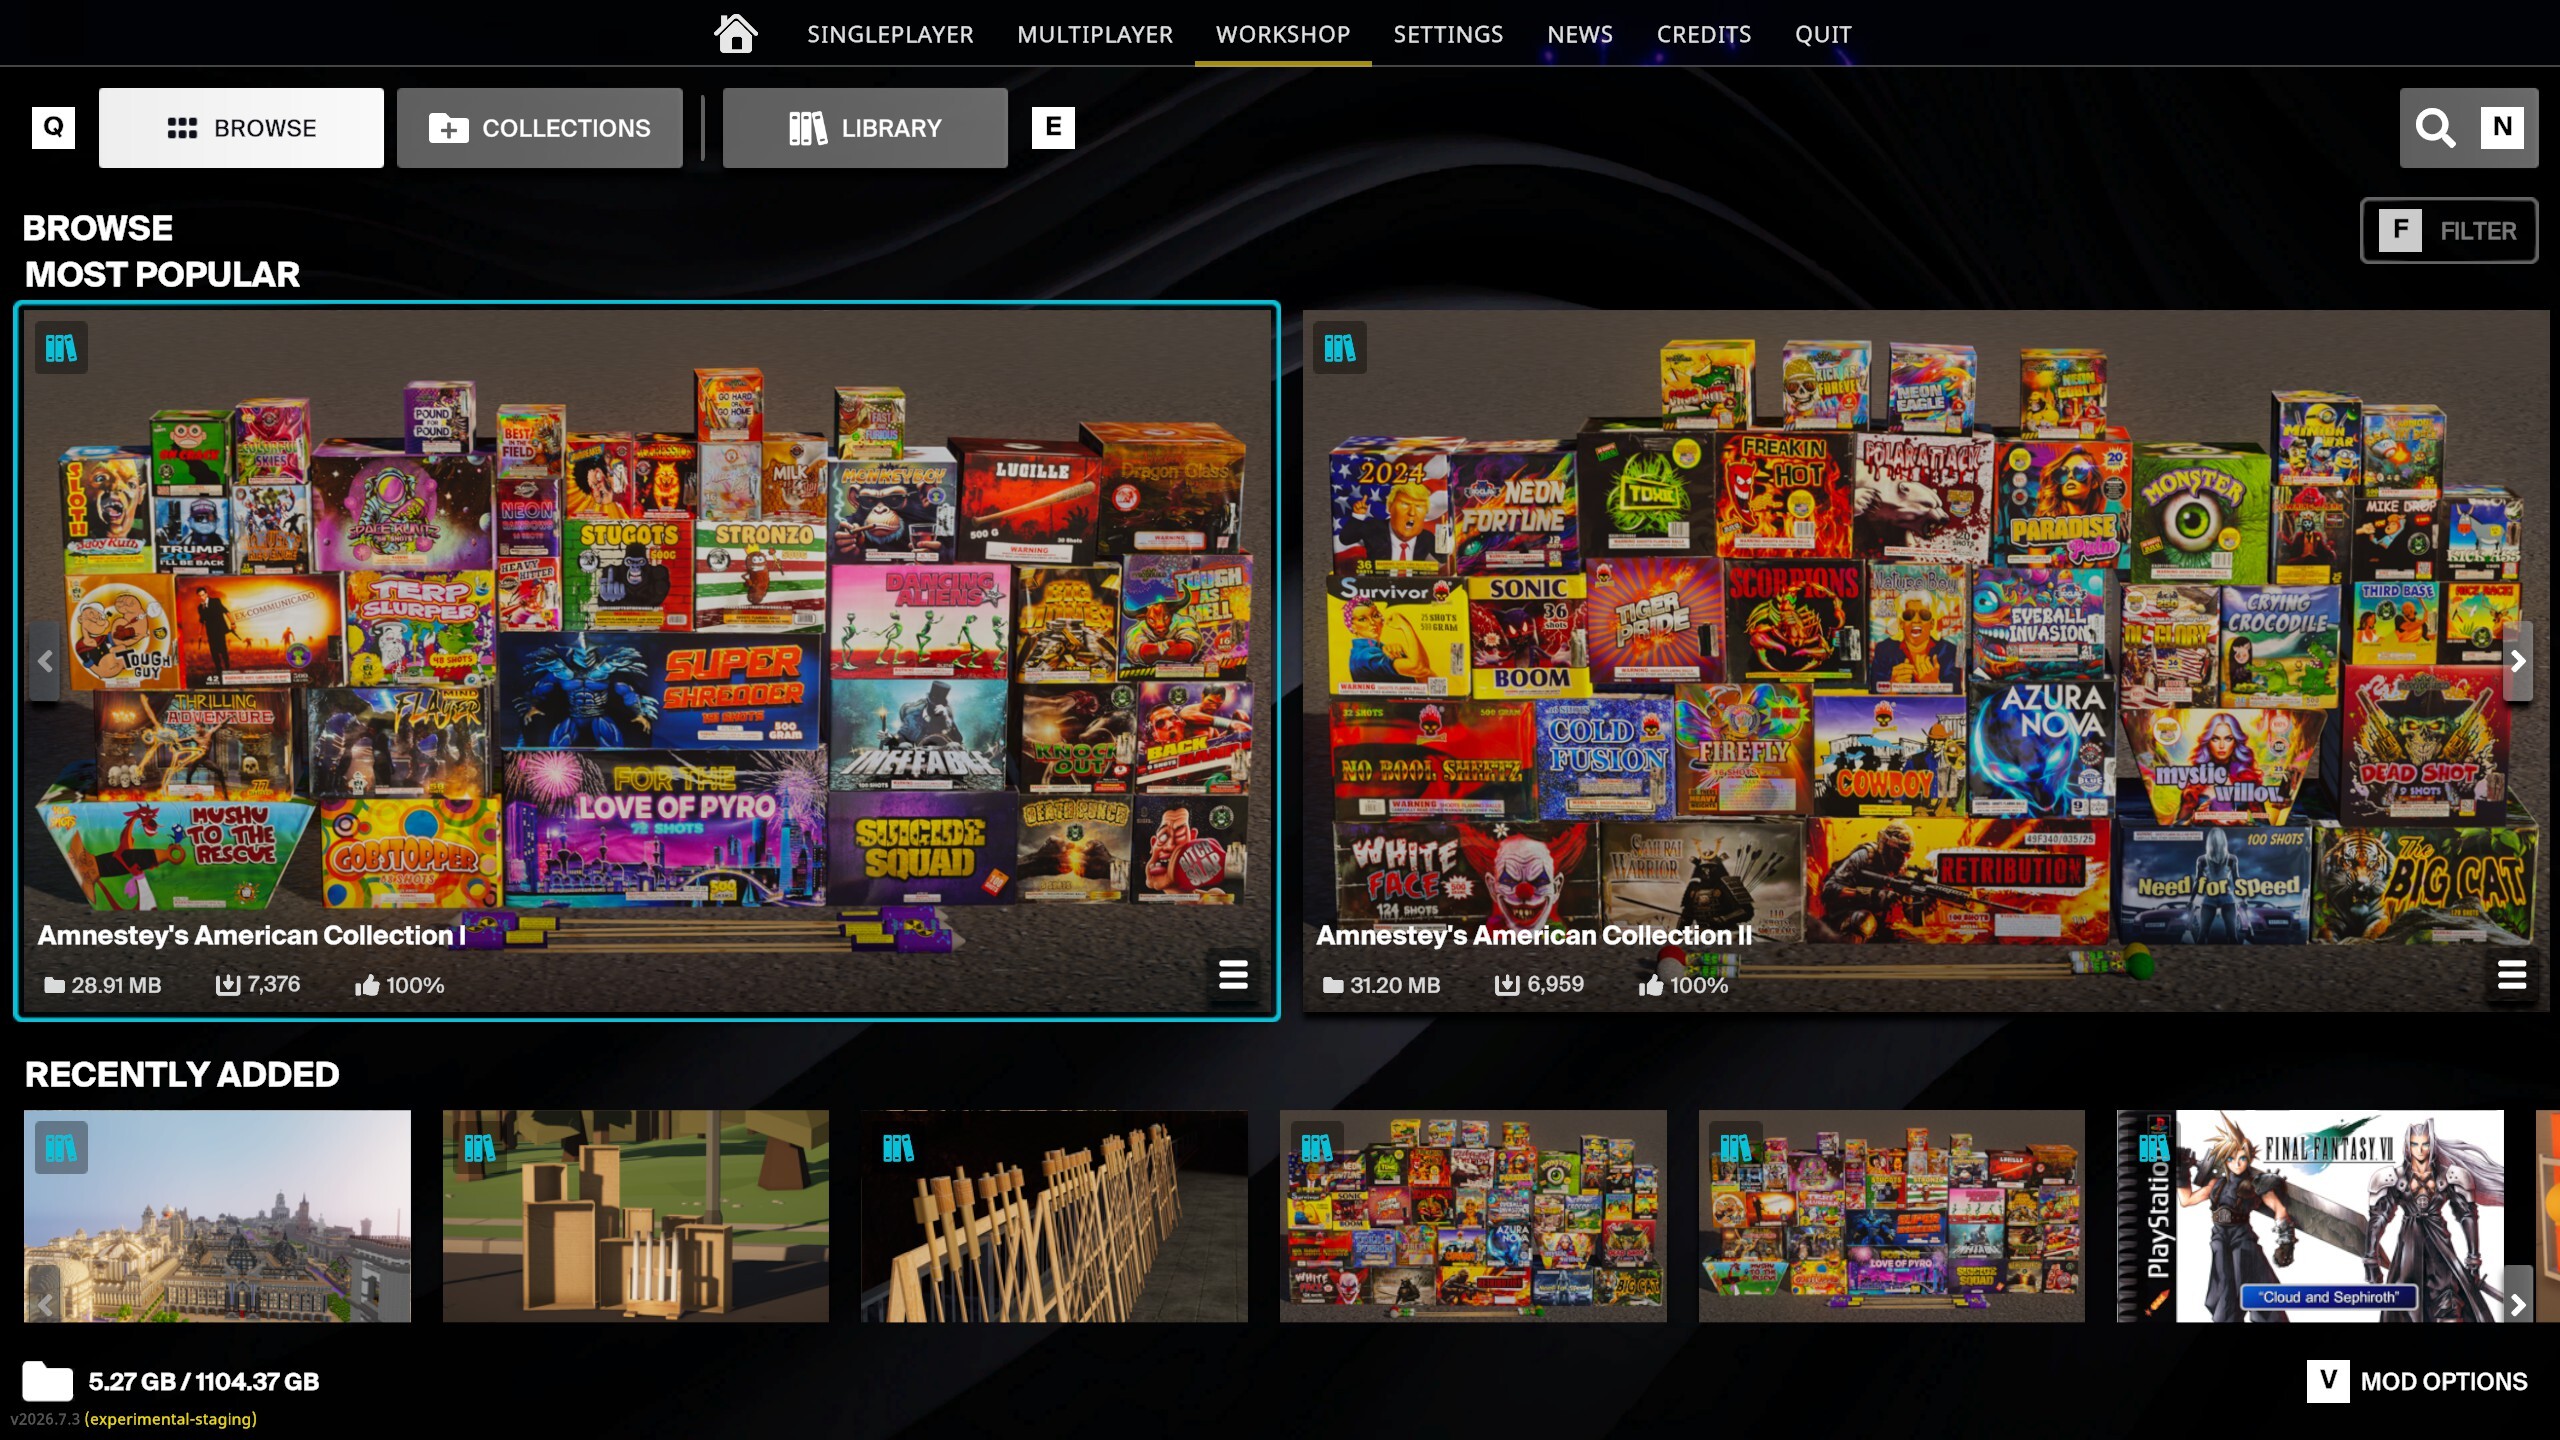Click the F key hint on Filter

(2400, 230)
